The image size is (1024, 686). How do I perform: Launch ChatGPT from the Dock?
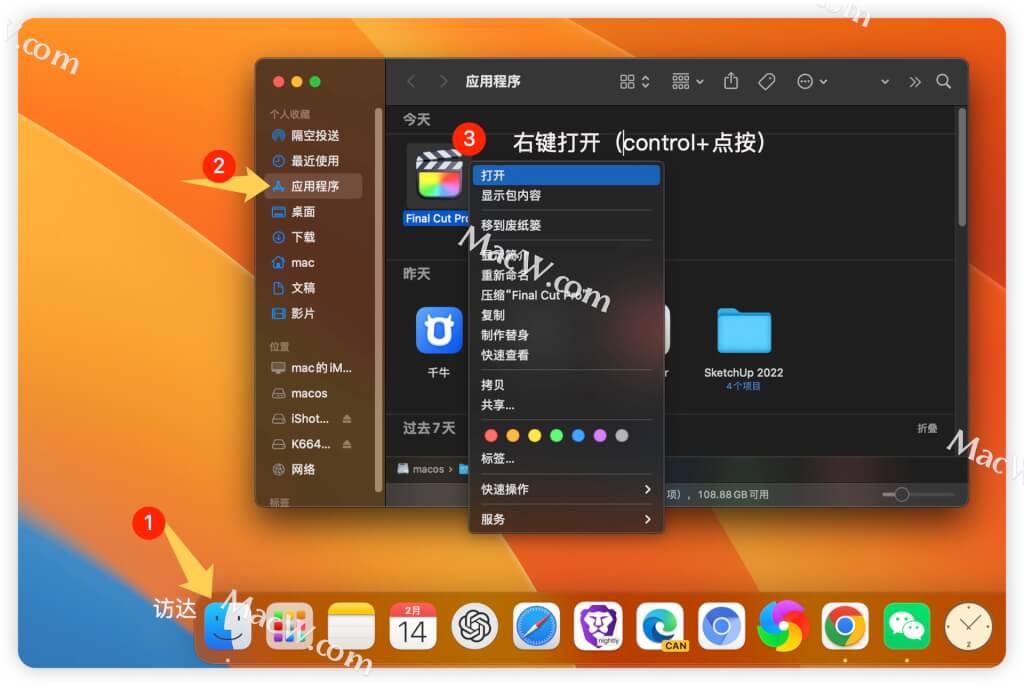(x=475, y=626)
